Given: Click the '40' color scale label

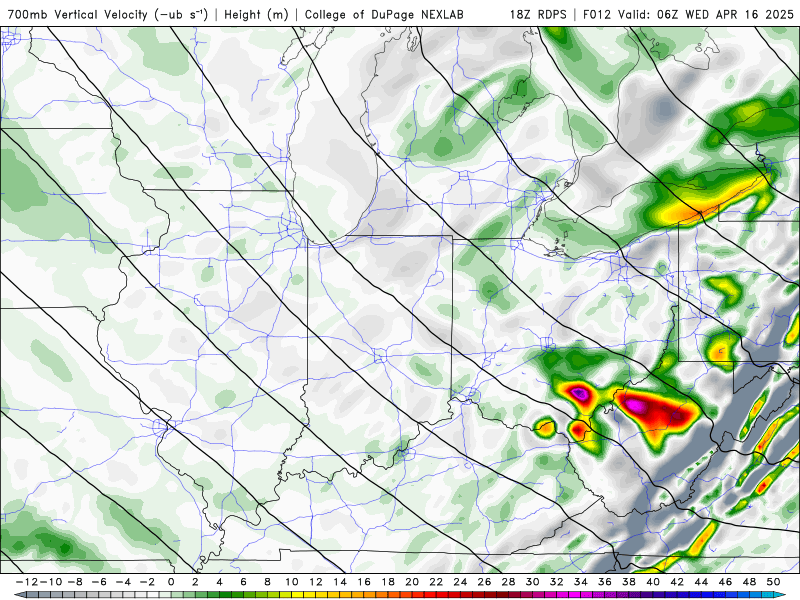Looking at the screenshot, I should pyautogui.click(x=654, y=582).
